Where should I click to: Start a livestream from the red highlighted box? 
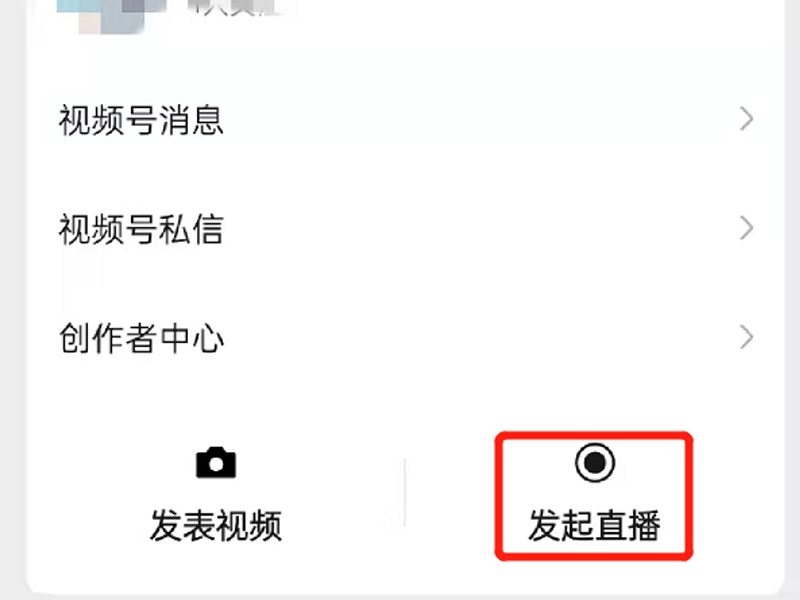tap(594, 496)
